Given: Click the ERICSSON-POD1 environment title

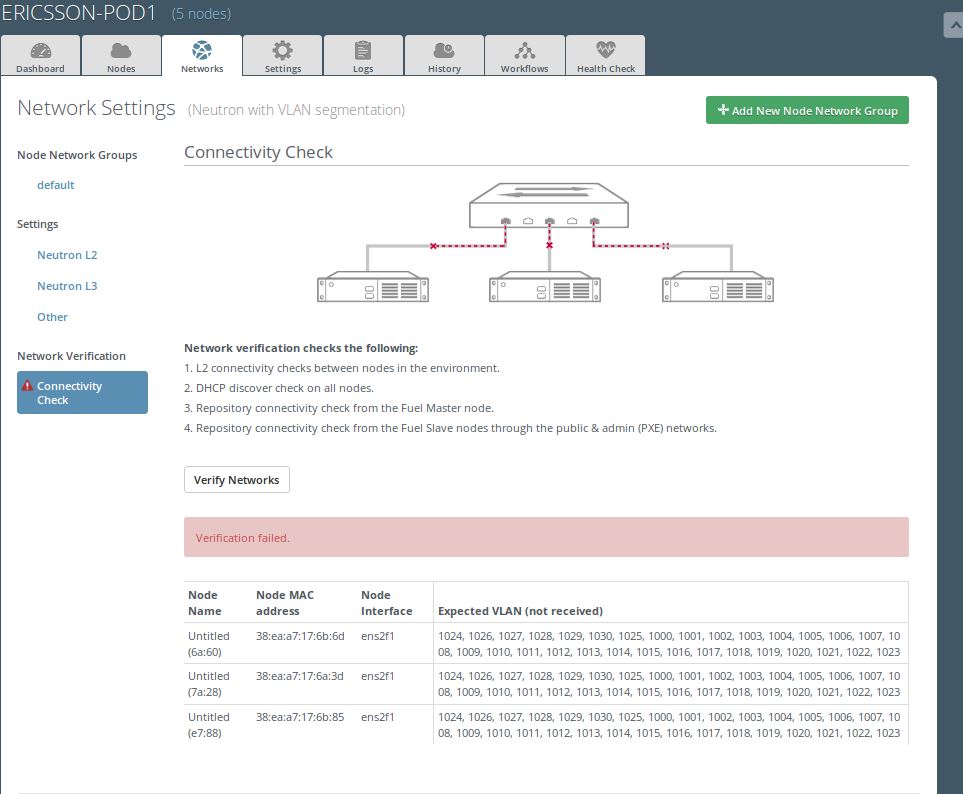Looking at the screenshot, I should (x=79, y=13).
